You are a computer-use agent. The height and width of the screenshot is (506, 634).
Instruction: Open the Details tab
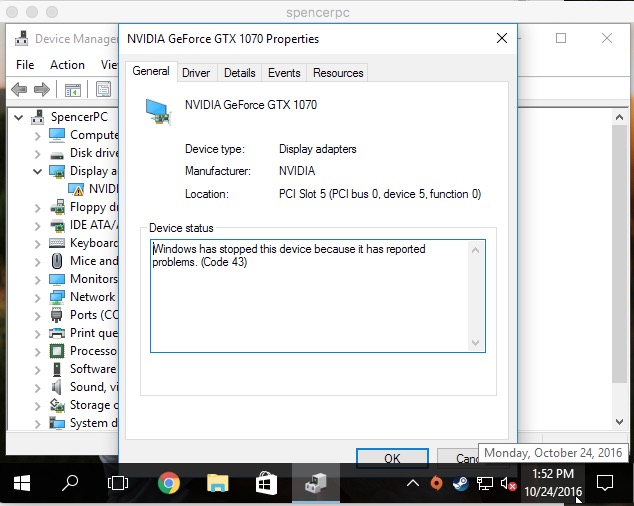coord(240,73)
